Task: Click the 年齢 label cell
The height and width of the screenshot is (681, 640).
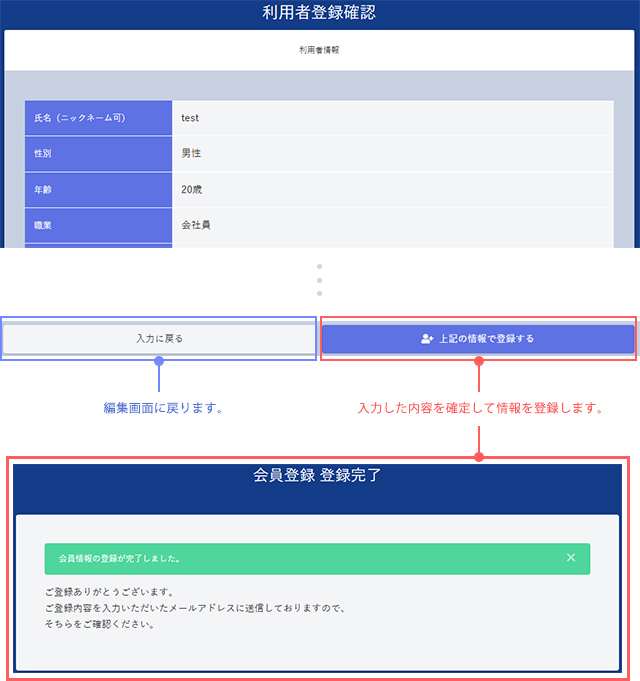Action: tap(99, 190)
